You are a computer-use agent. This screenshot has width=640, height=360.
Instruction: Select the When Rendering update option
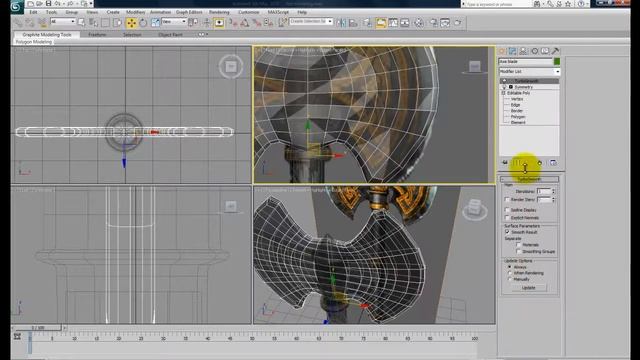click(509, 273)
